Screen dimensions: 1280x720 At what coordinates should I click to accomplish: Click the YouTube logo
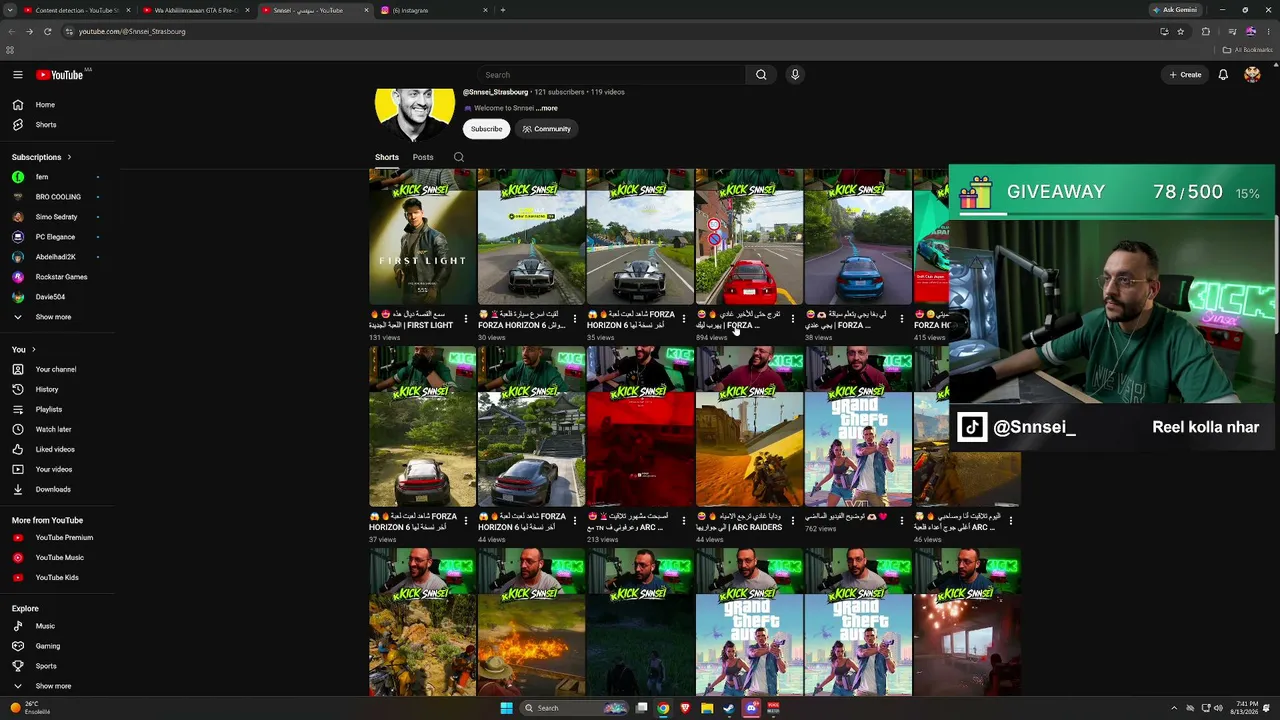point(60,75)
